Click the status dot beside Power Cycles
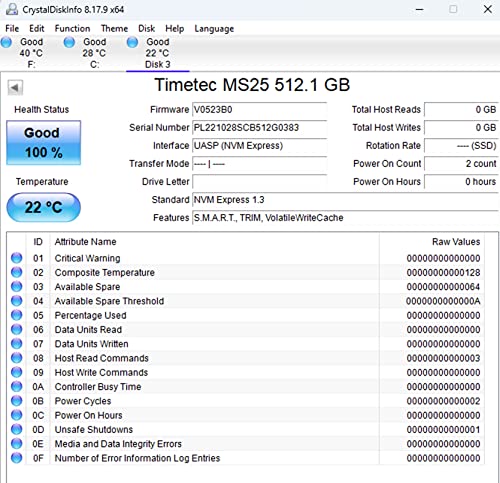 [16, 401]
